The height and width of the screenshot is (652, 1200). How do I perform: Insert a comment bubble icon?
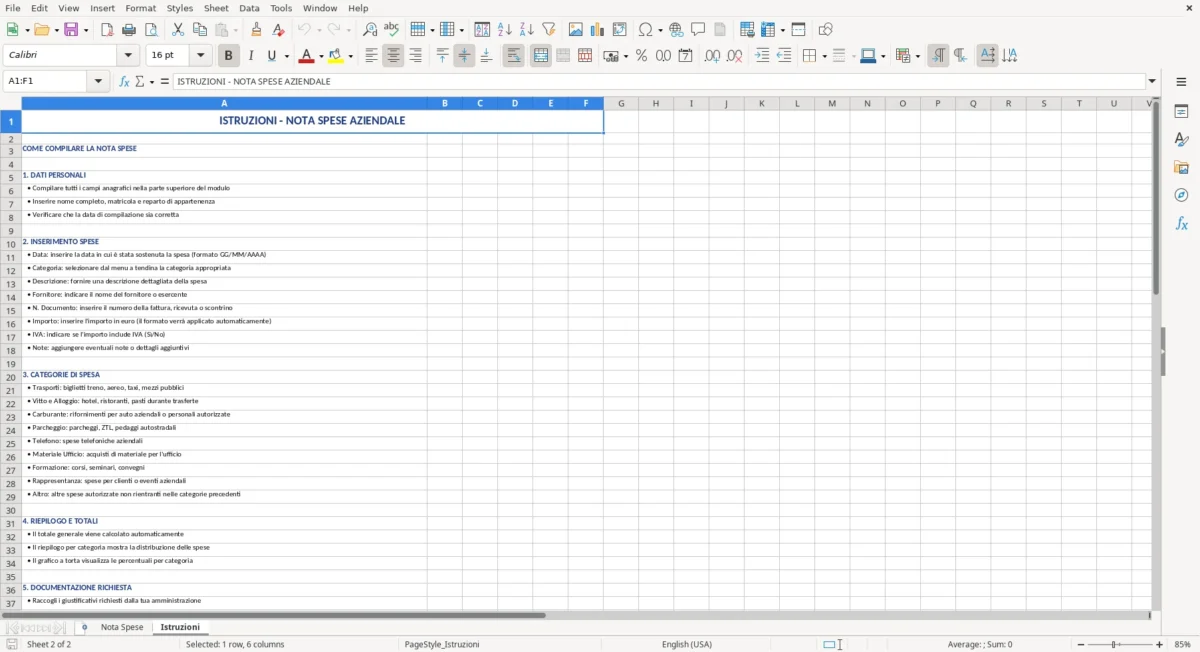[x=698, y=30]
